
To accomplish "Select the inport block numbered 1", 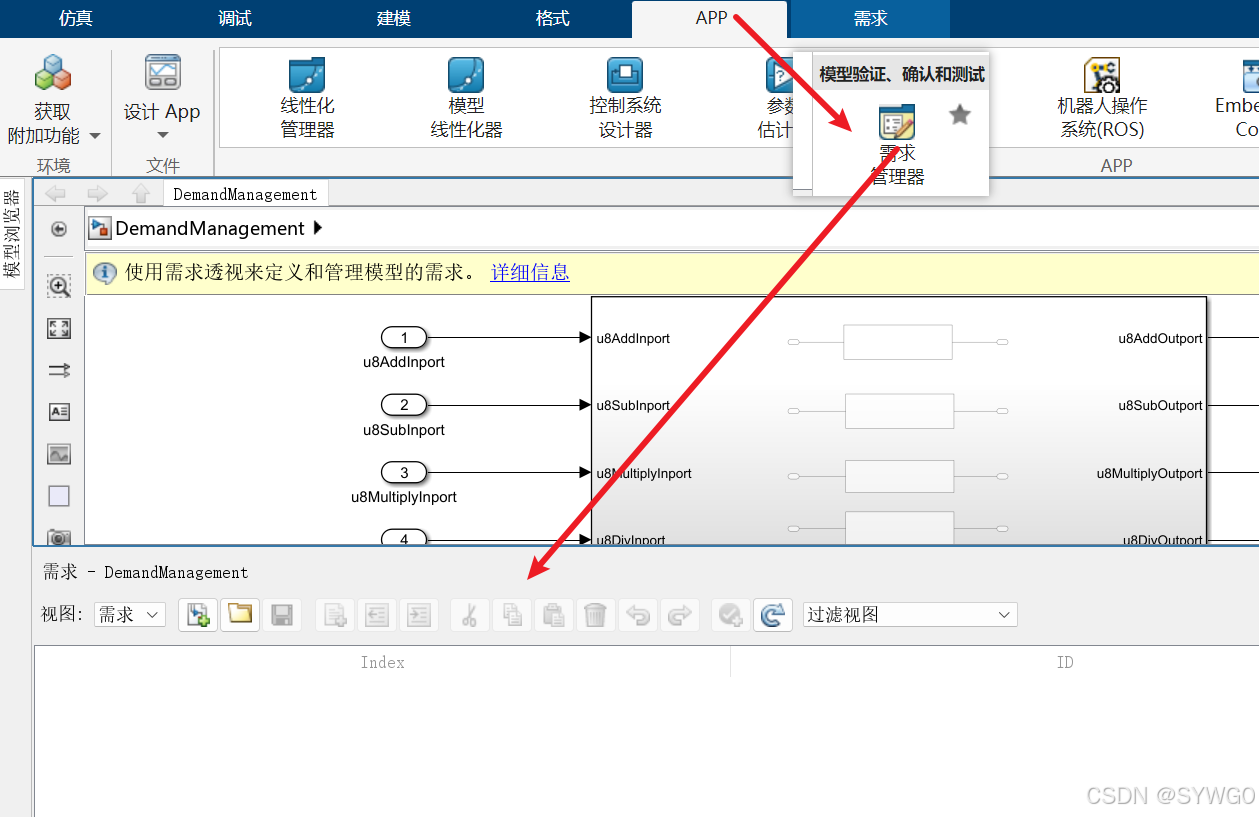I will pyautogui.click(x=404, y=338).
